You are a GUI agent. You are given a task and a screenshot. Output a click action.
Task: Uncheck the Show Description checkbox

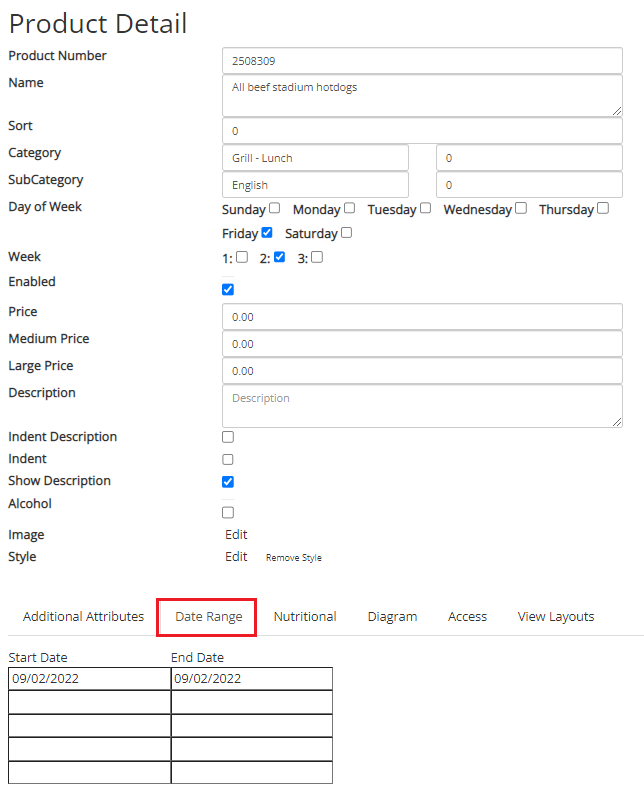point(228,481)
